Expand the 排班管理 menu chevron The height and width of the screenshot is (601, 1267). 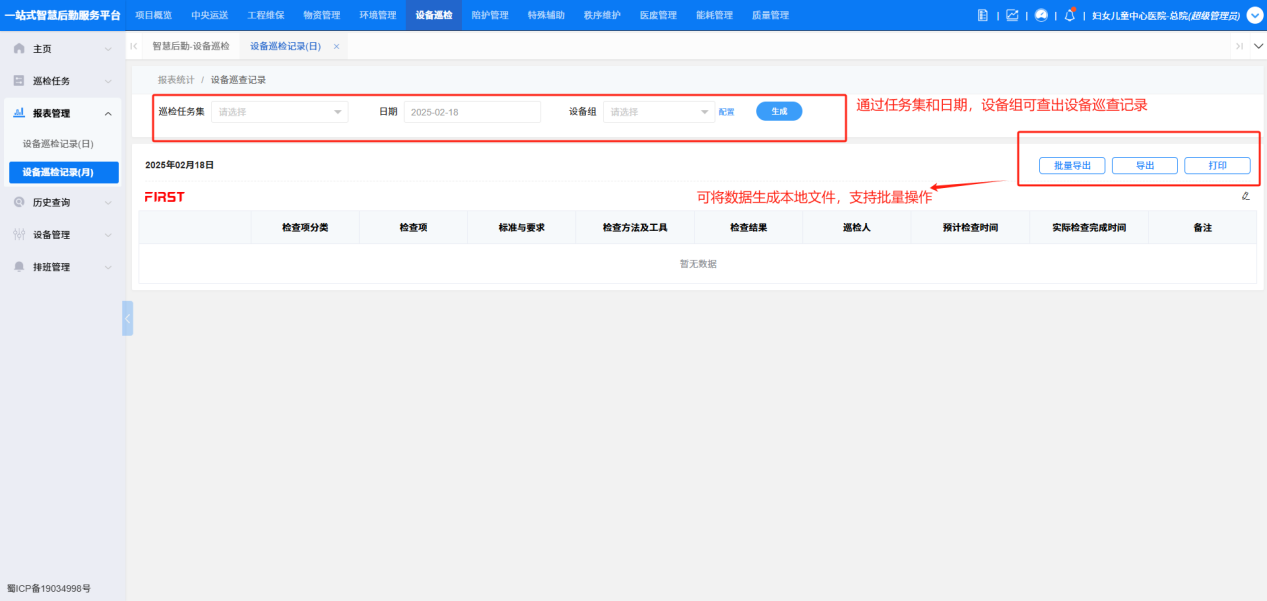108,268
